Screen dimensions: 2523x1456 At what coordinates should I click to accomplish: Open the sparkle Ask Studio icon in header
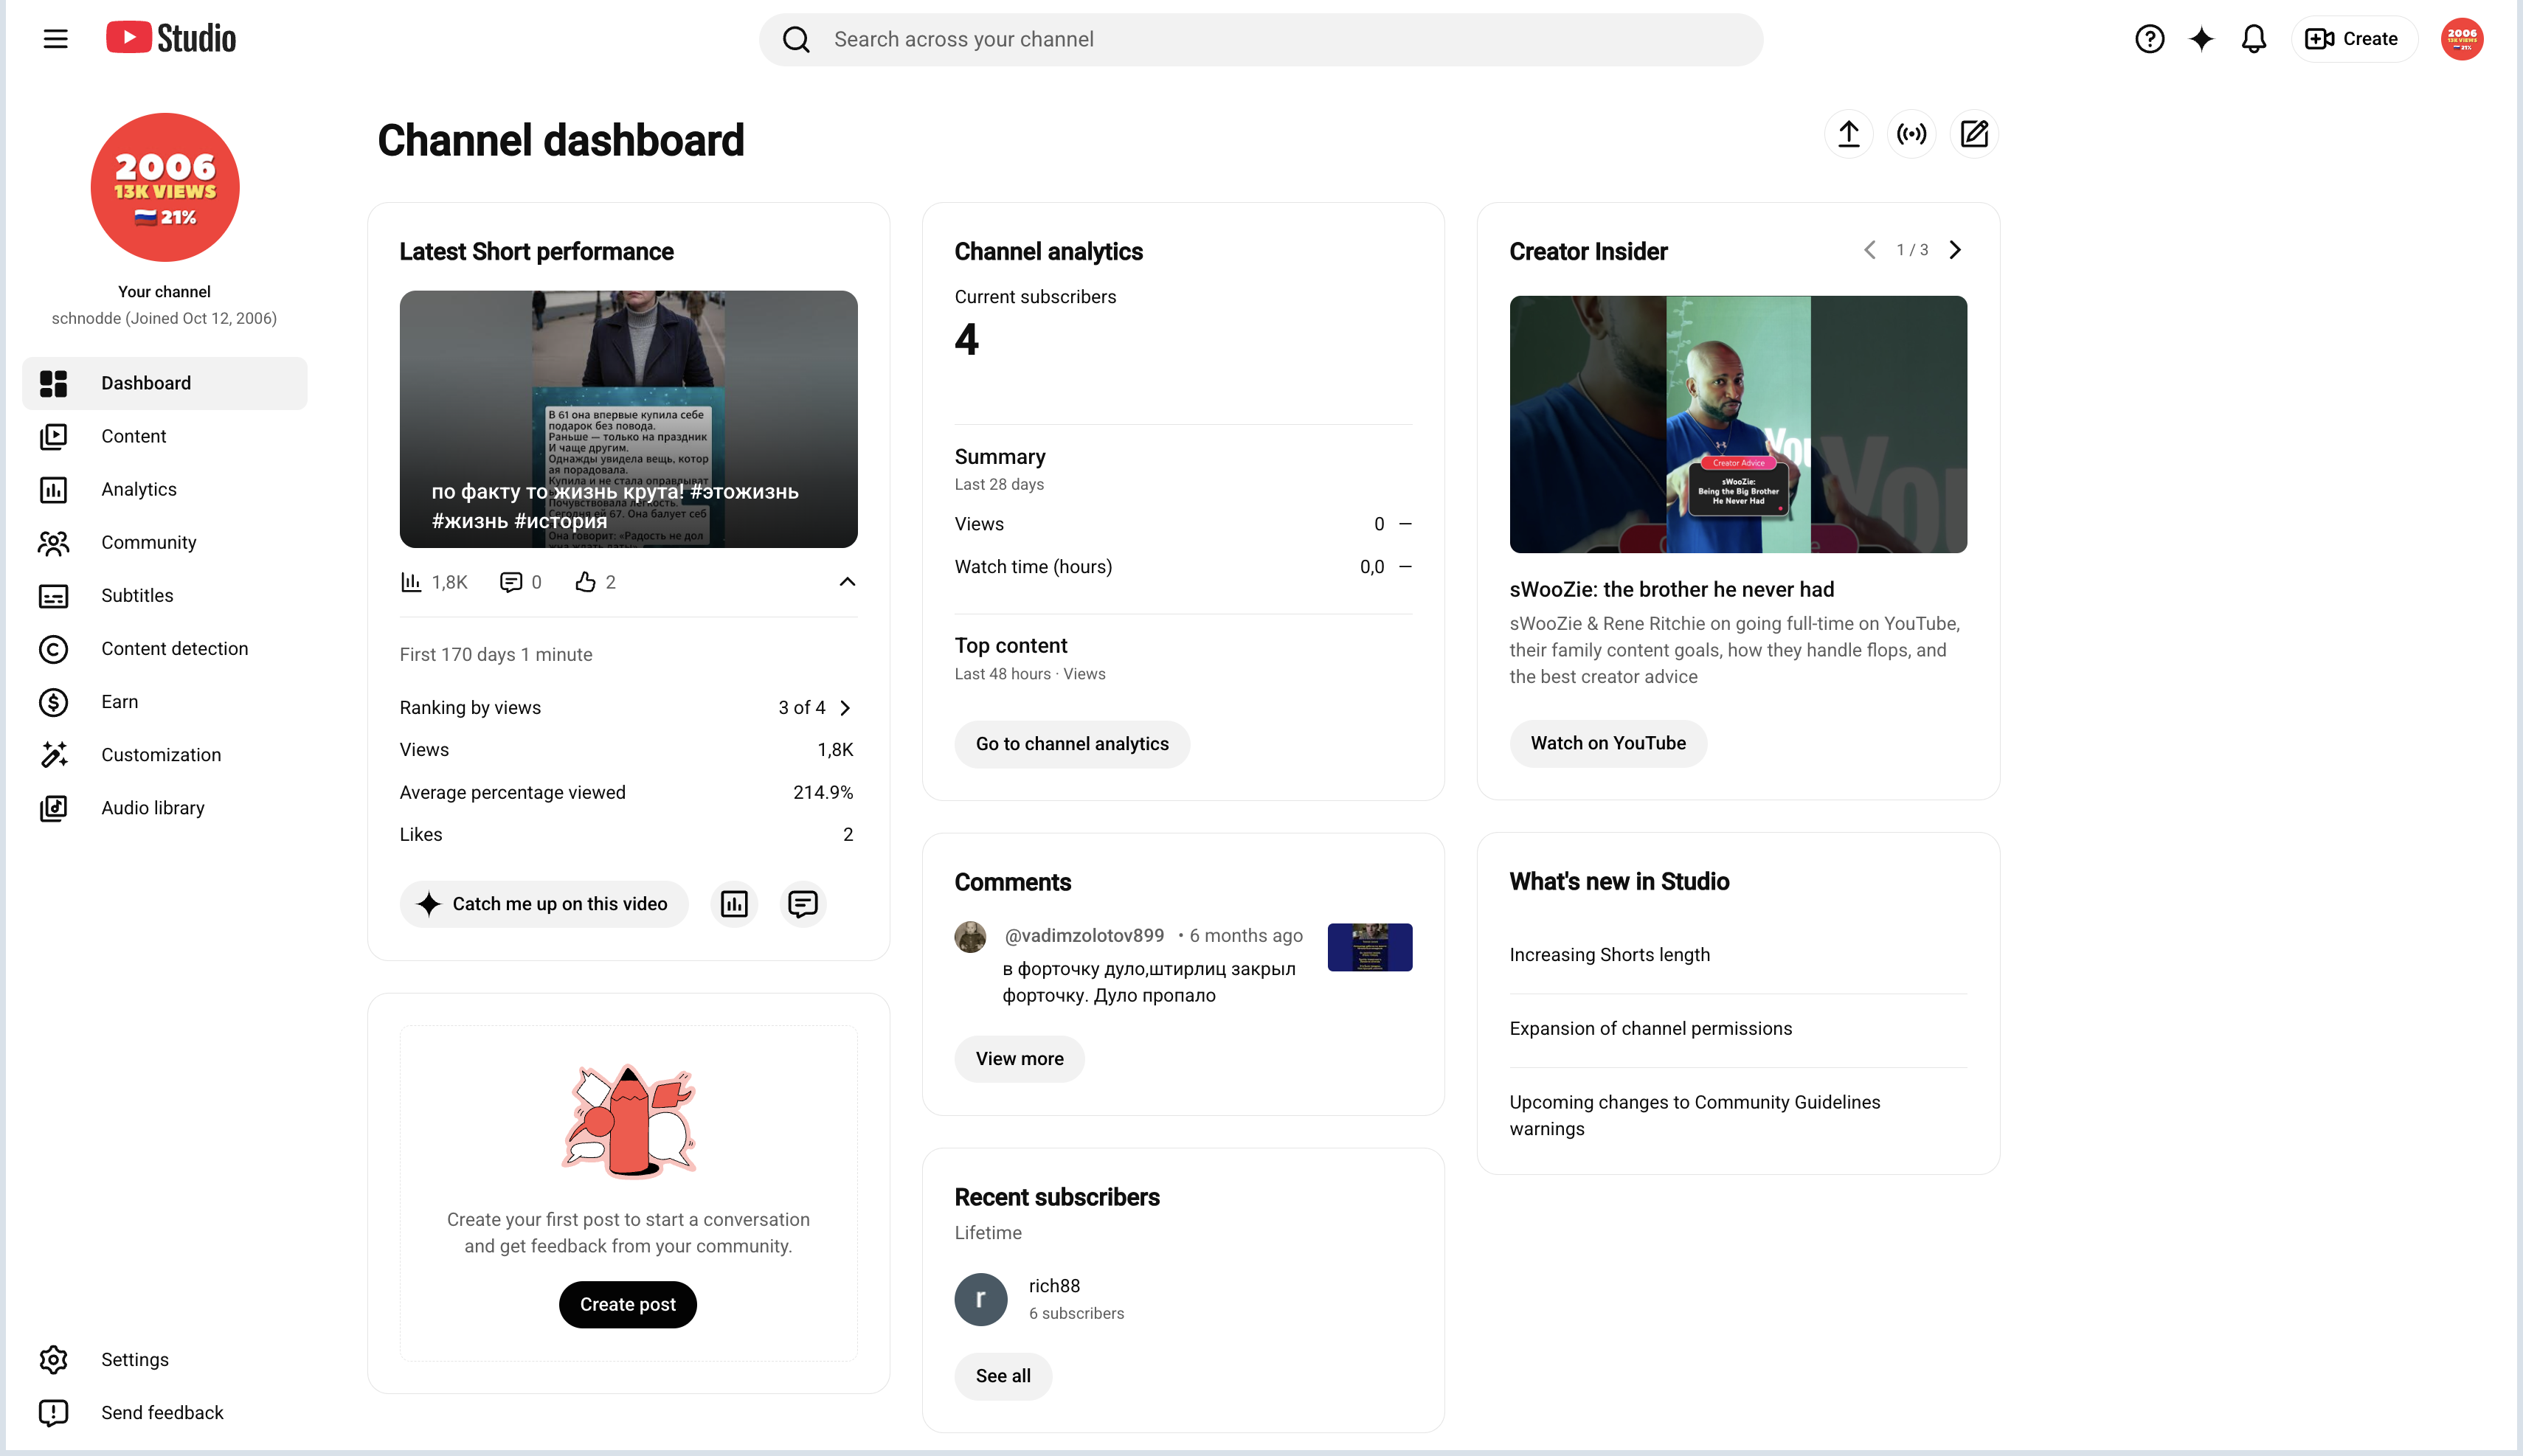(x=2201, y=39)
